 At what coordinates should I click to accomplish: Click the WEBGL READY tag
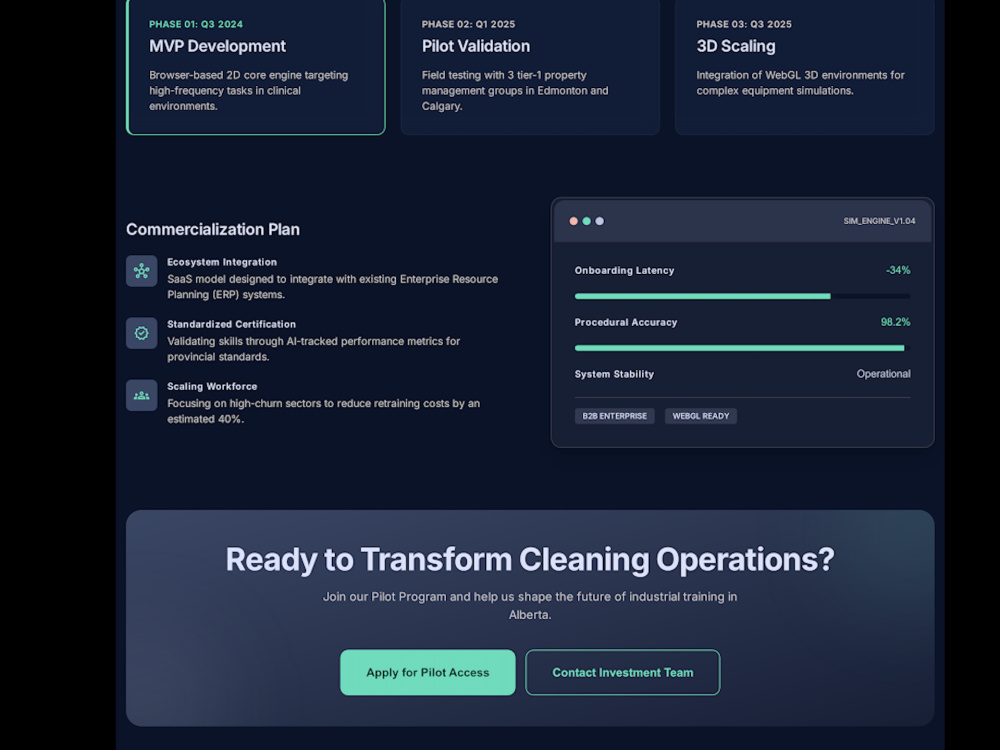pos(701,416)
